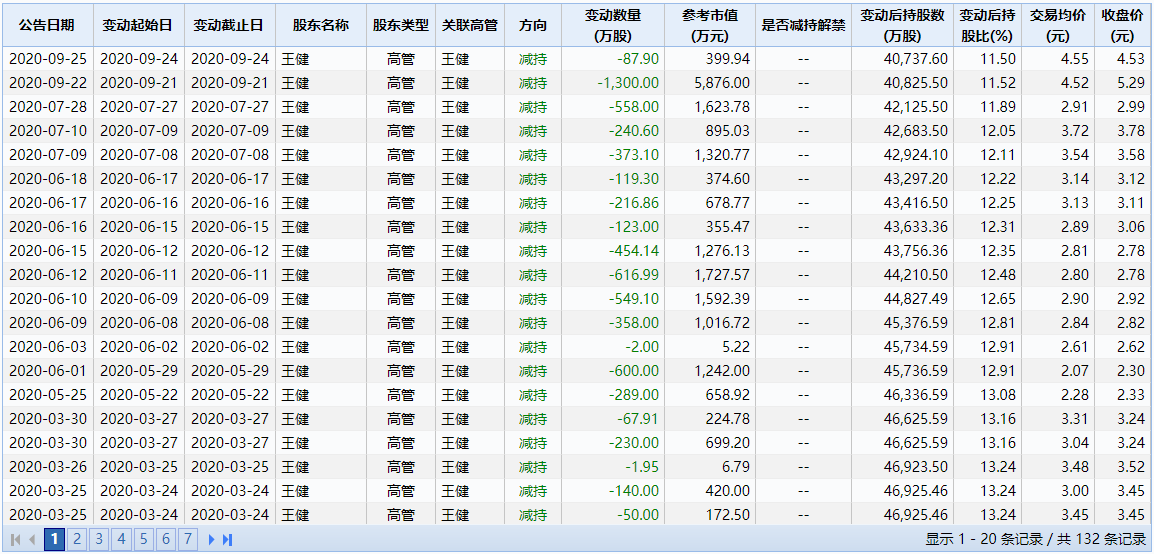Click the holdings value 40,737.60
Image resolution: width=1154 pixels, height=554 pixels.
click(916, 60)
